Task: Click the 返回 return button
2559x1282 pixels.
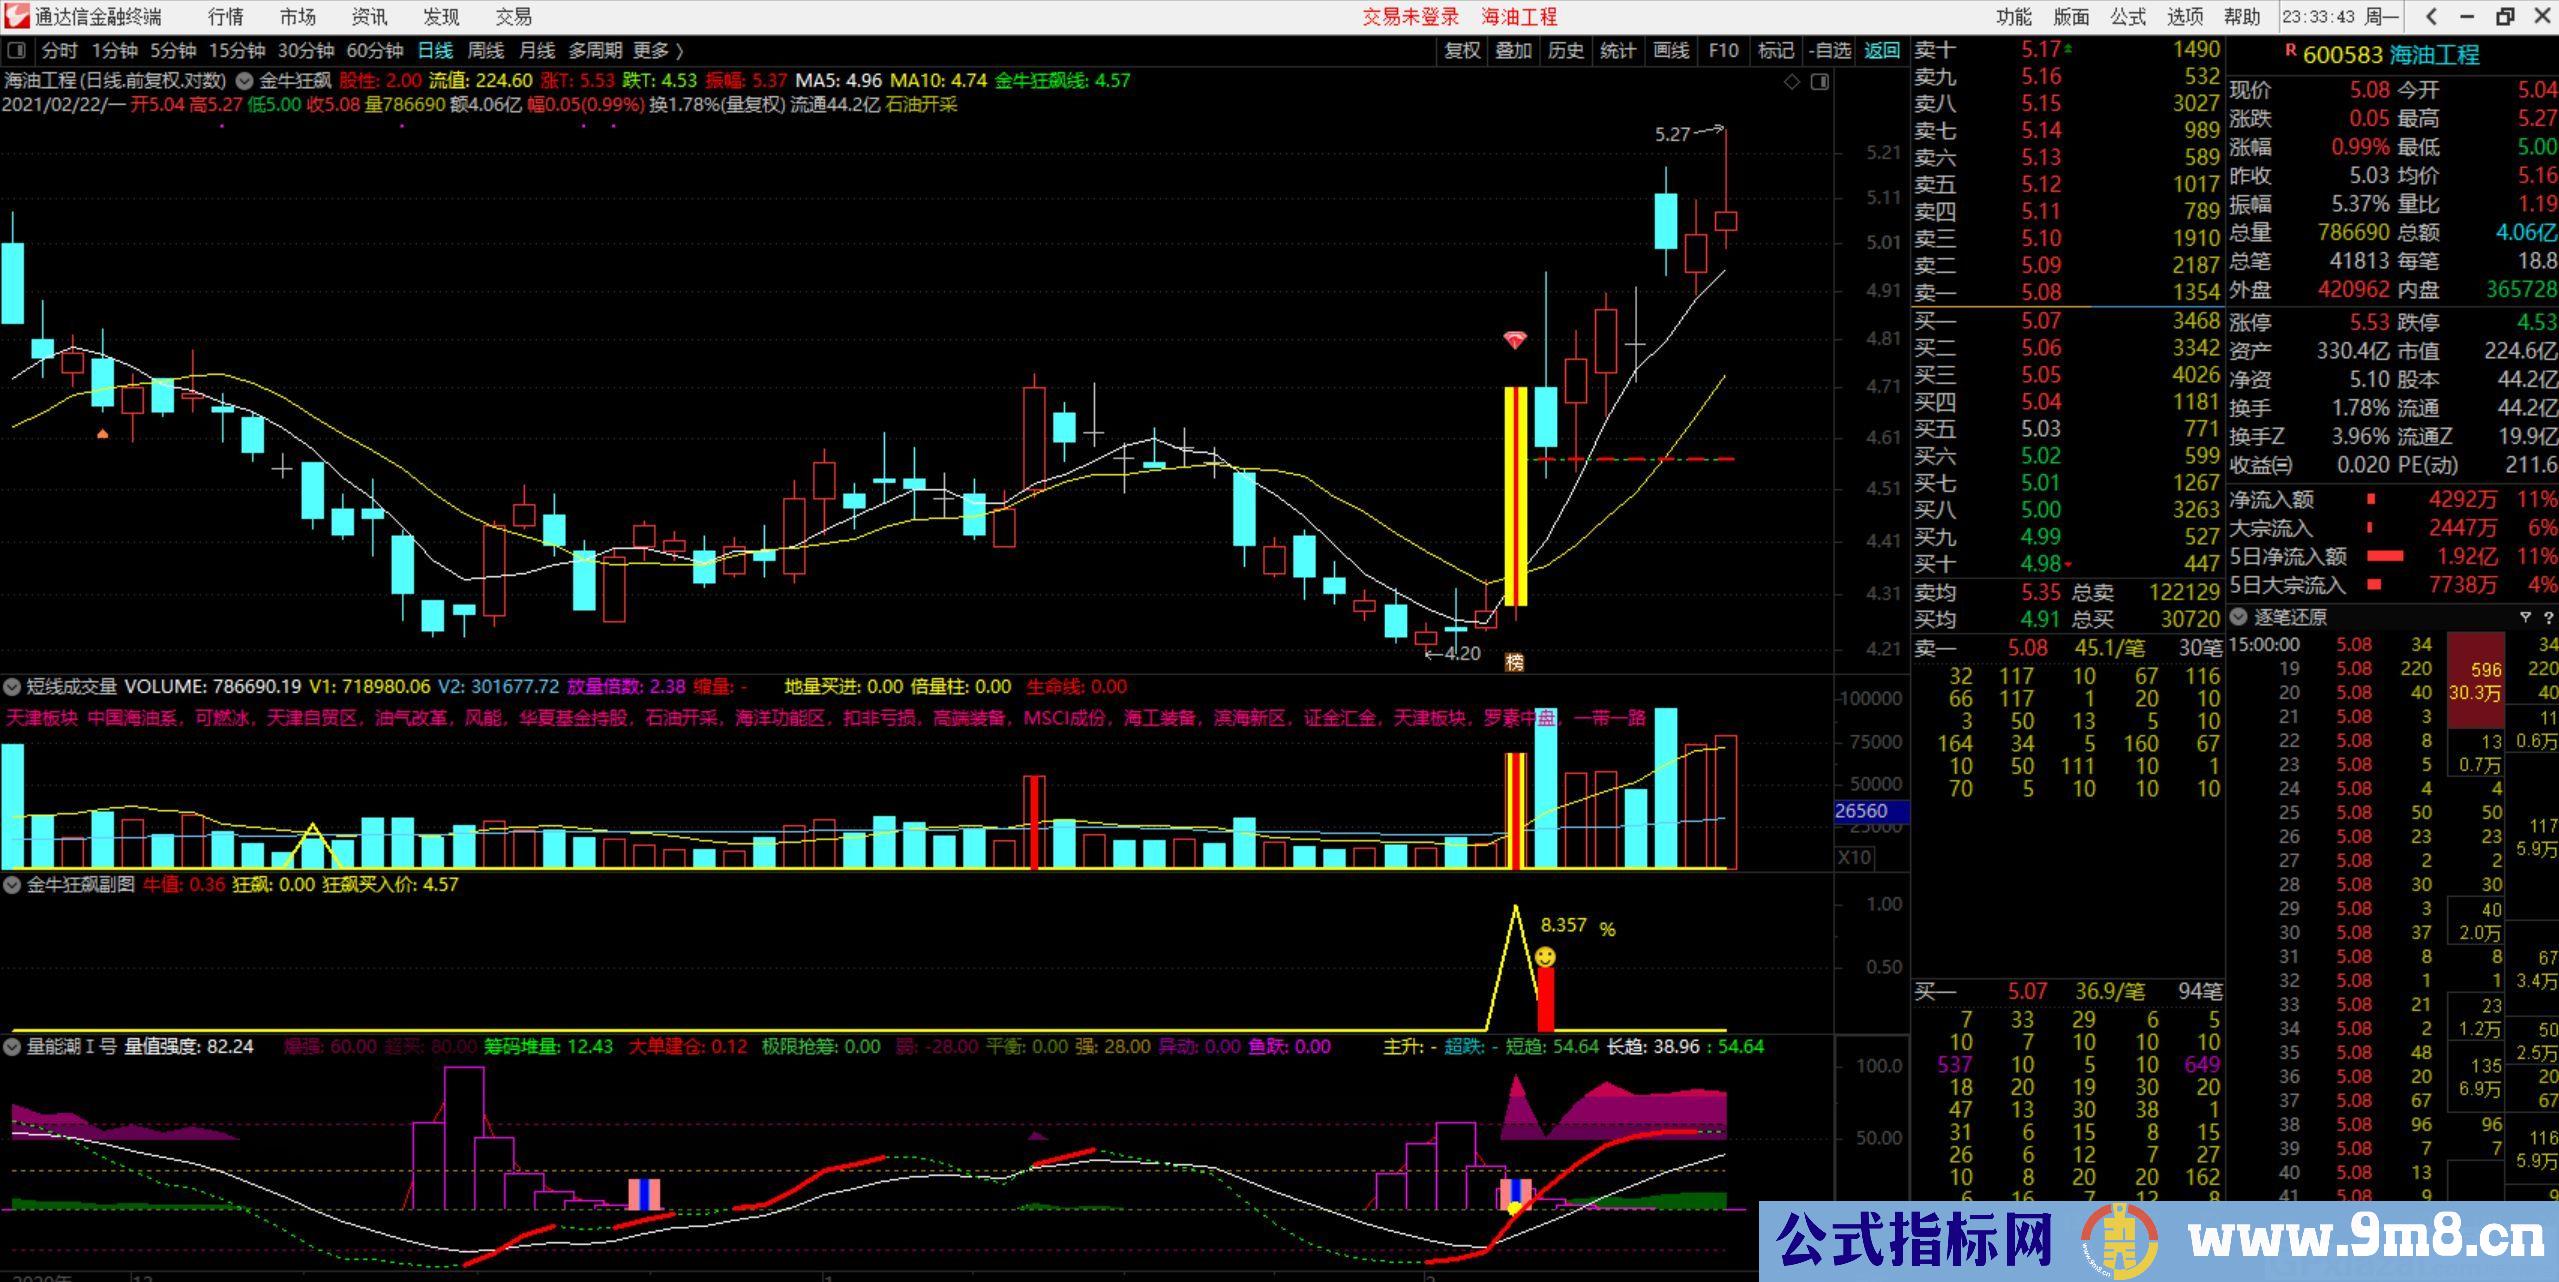Action: pyautogui.click(x=1882, y=51)
